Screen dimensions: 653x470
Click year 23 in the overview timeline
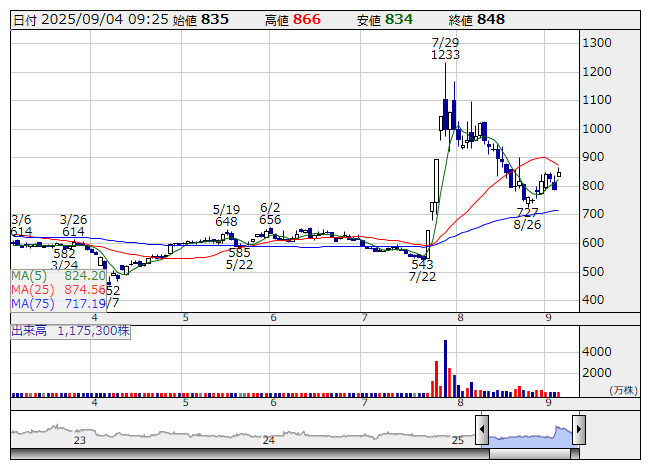tap(79, 440)
